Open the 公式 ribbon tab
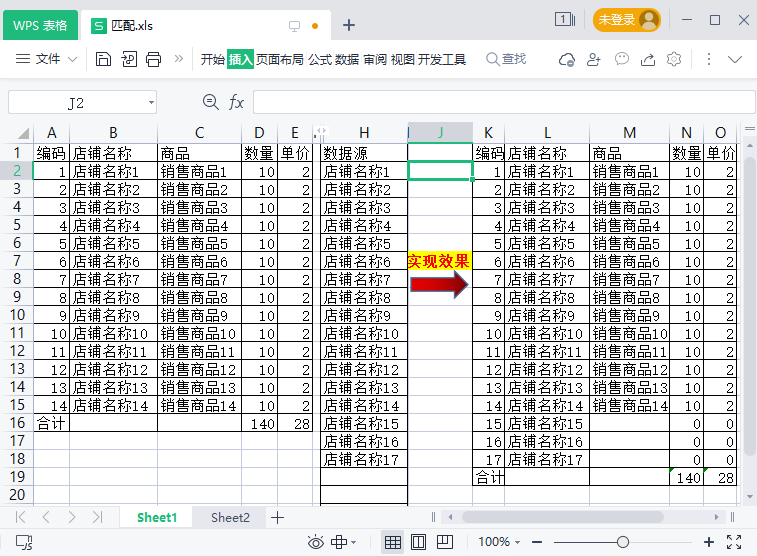 pos(320,59)
